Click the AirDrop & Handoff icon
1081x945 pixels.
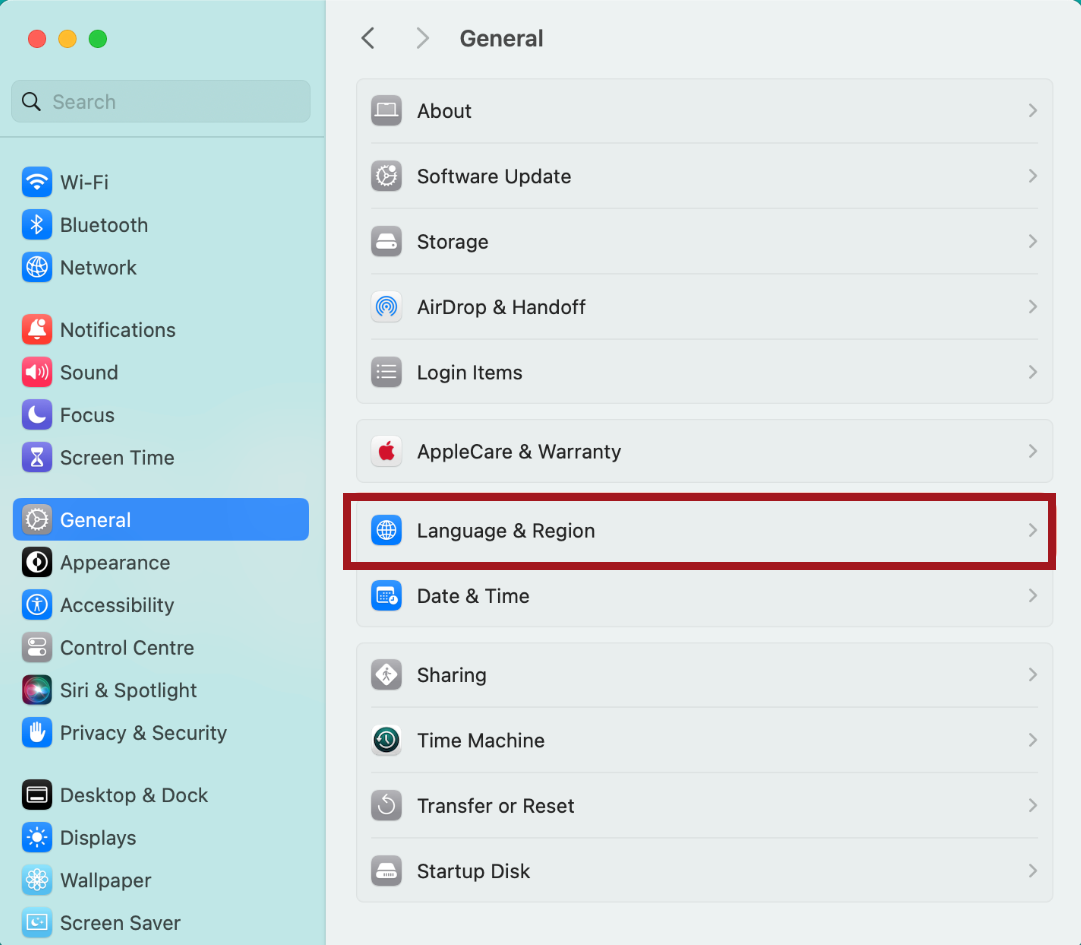(386, 307)
